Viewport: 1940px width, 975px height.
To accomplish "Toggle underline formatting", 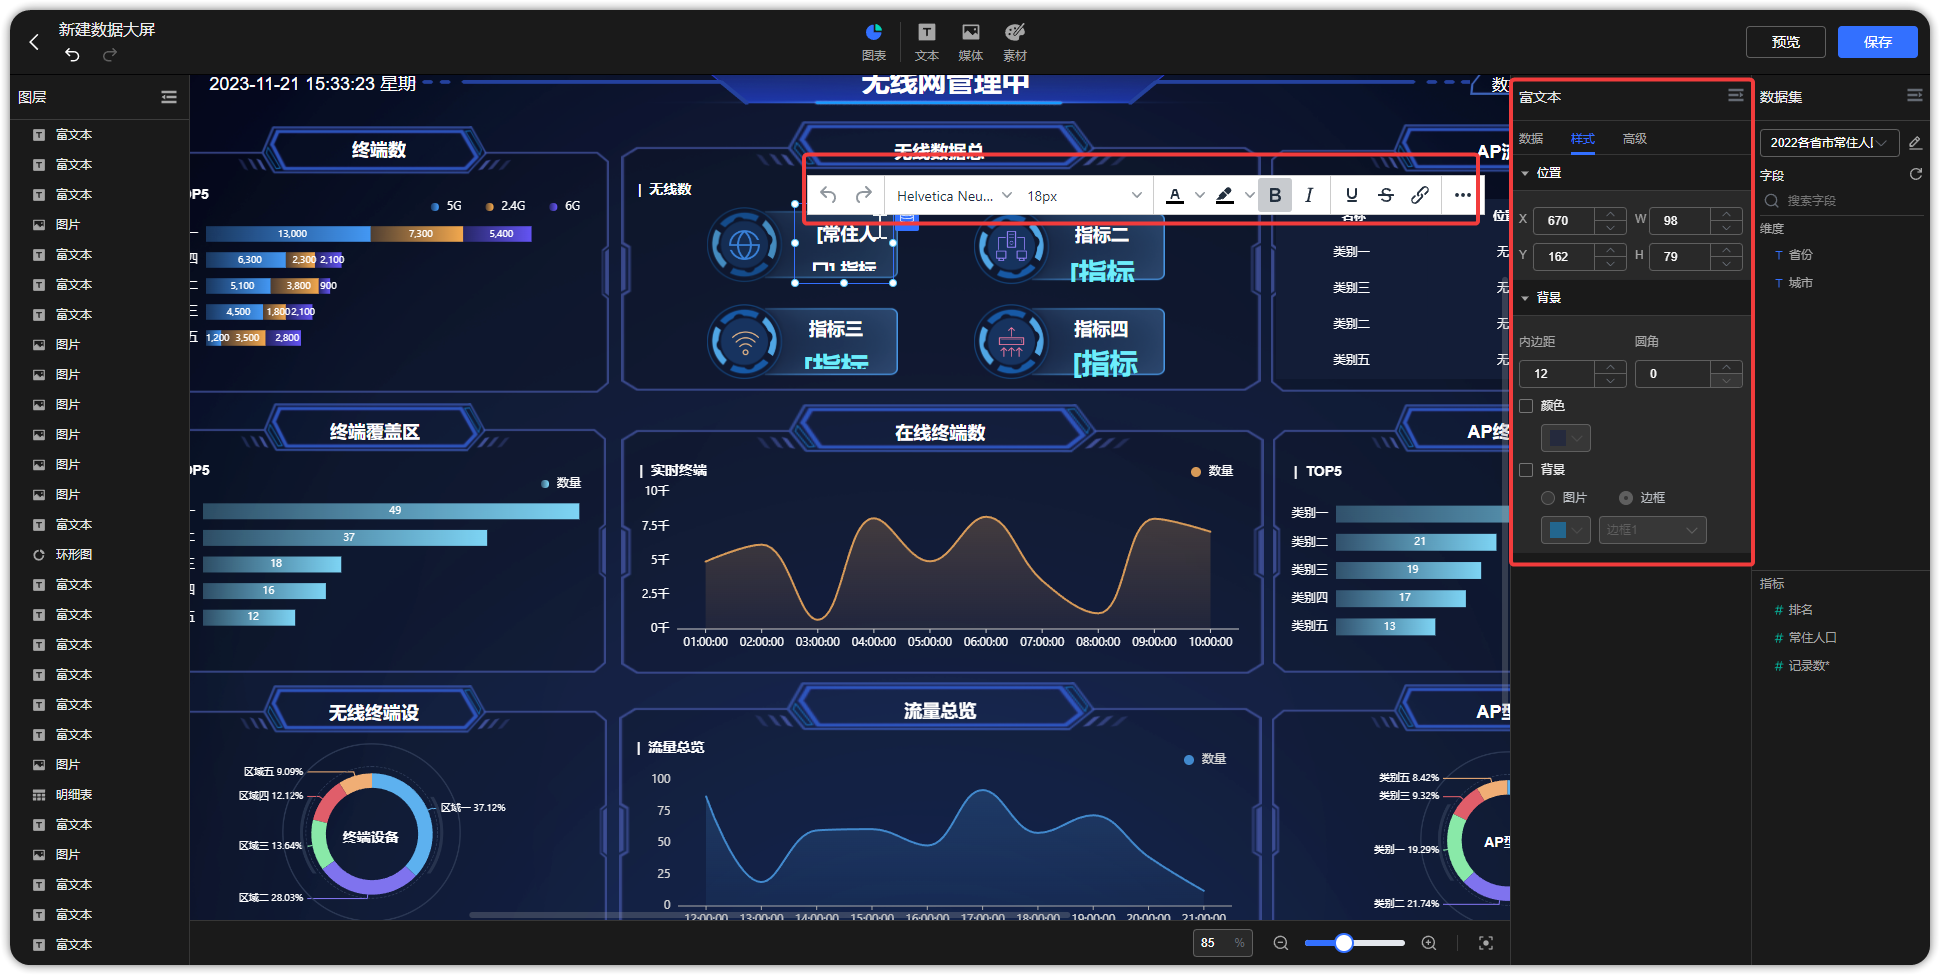I will point(1352,195).
